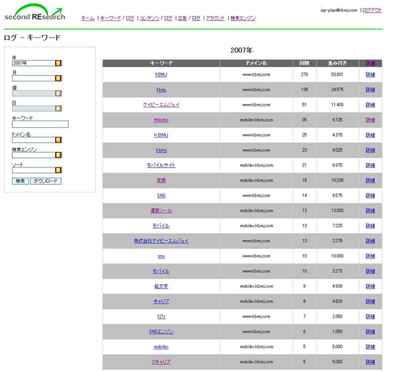The image size is (400, 372).
Task: Go to ホーム in the top navigation
Action: pos(88,18)
